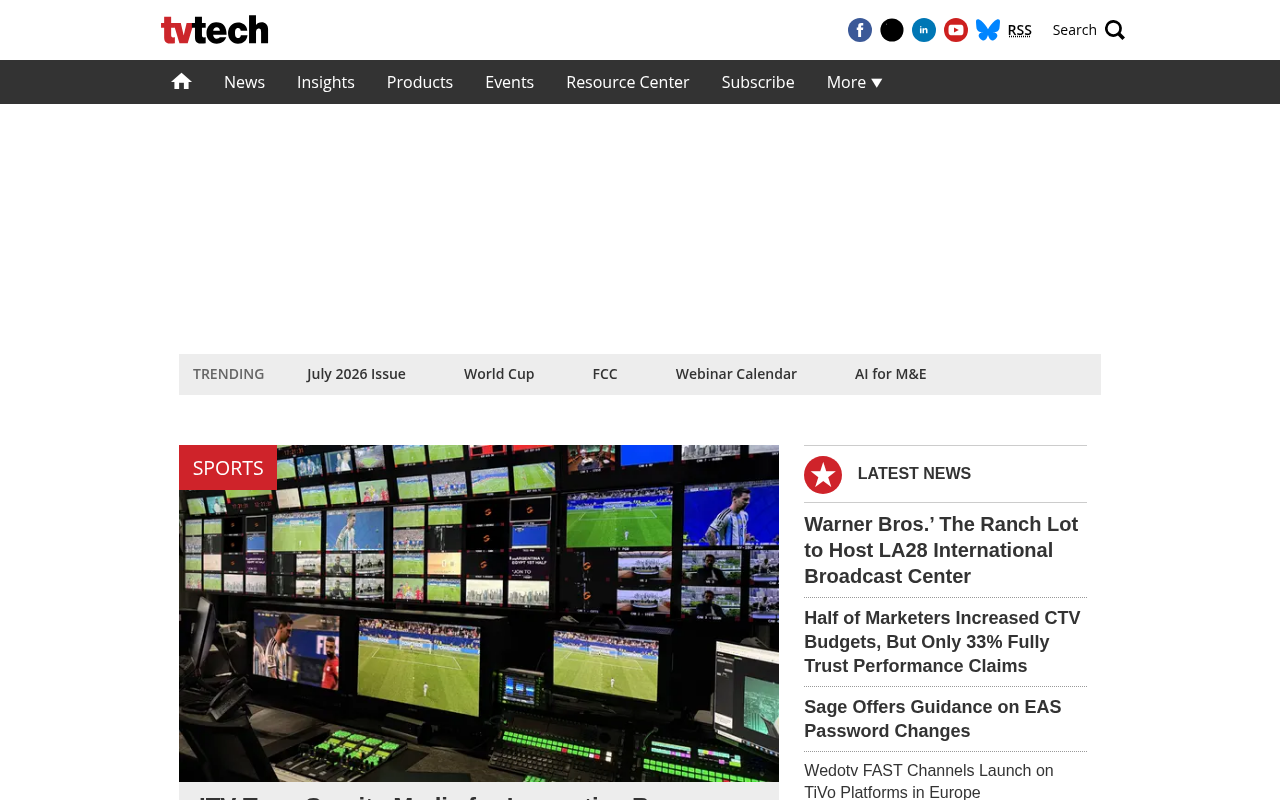This screenshot has height=800, width=1280.
Task: Open trending FCC link
Action: (x=605, y=374)
